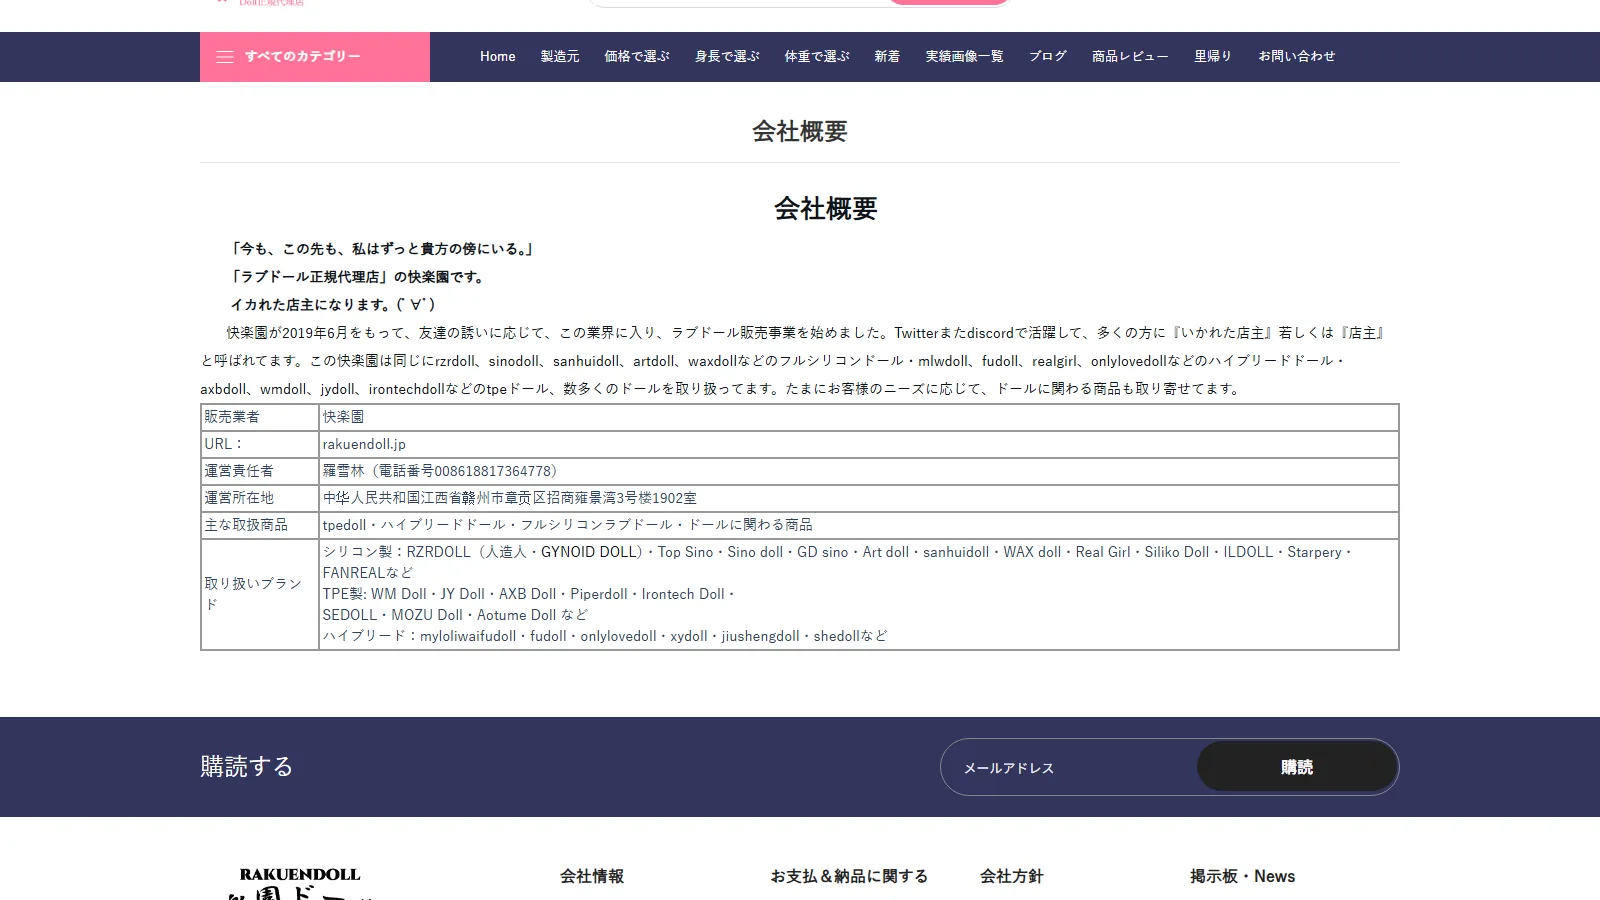Screen dimensions: 1600x900
Task: Click the 購読する footer heading
Action: click(x=247, y=767)
